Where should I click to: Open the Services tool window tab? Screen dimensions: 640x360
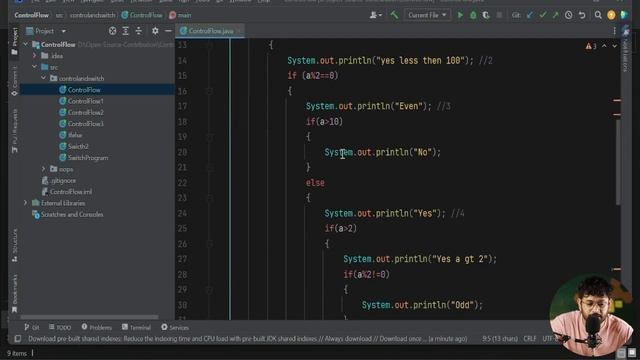tap(175, 327)
